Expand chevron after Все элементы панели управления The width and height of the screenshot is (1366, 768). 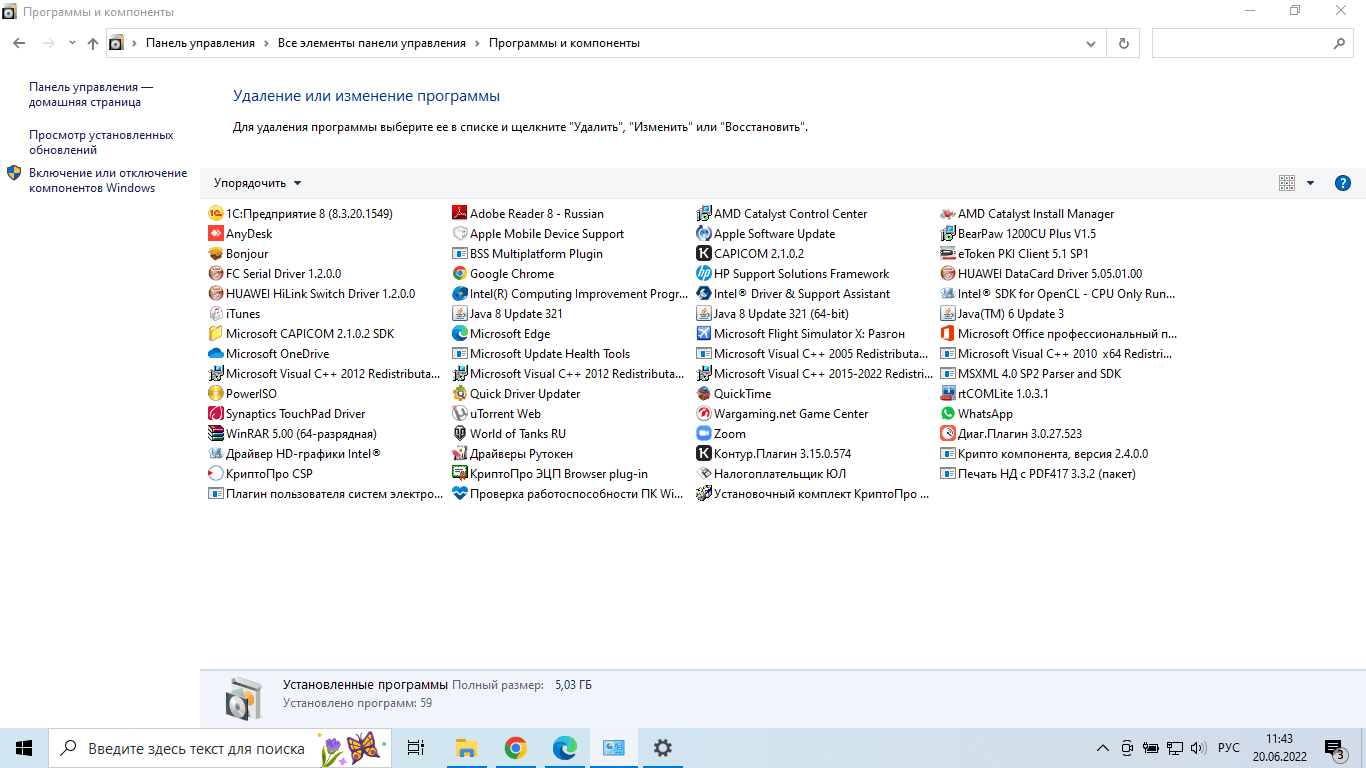point(477,44)
